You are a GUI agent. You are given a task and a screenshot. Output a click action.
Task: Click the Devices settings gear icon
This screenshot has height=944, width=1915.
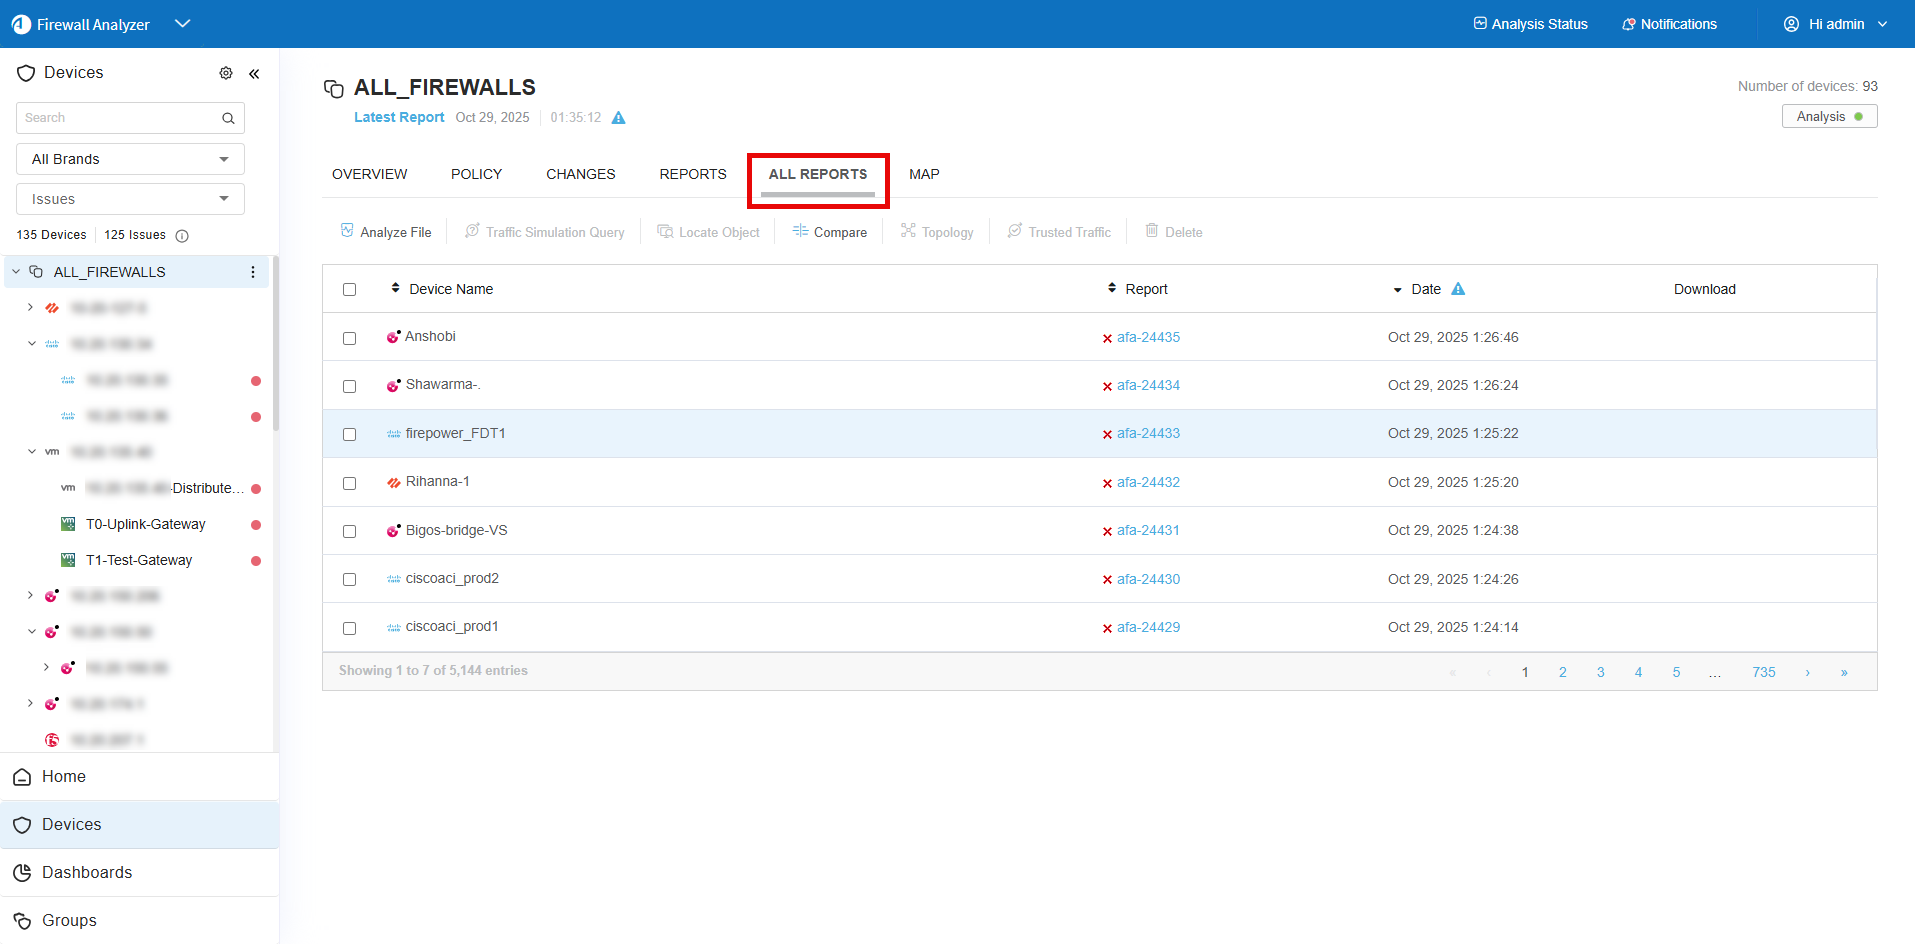click(x=226, y=73)
